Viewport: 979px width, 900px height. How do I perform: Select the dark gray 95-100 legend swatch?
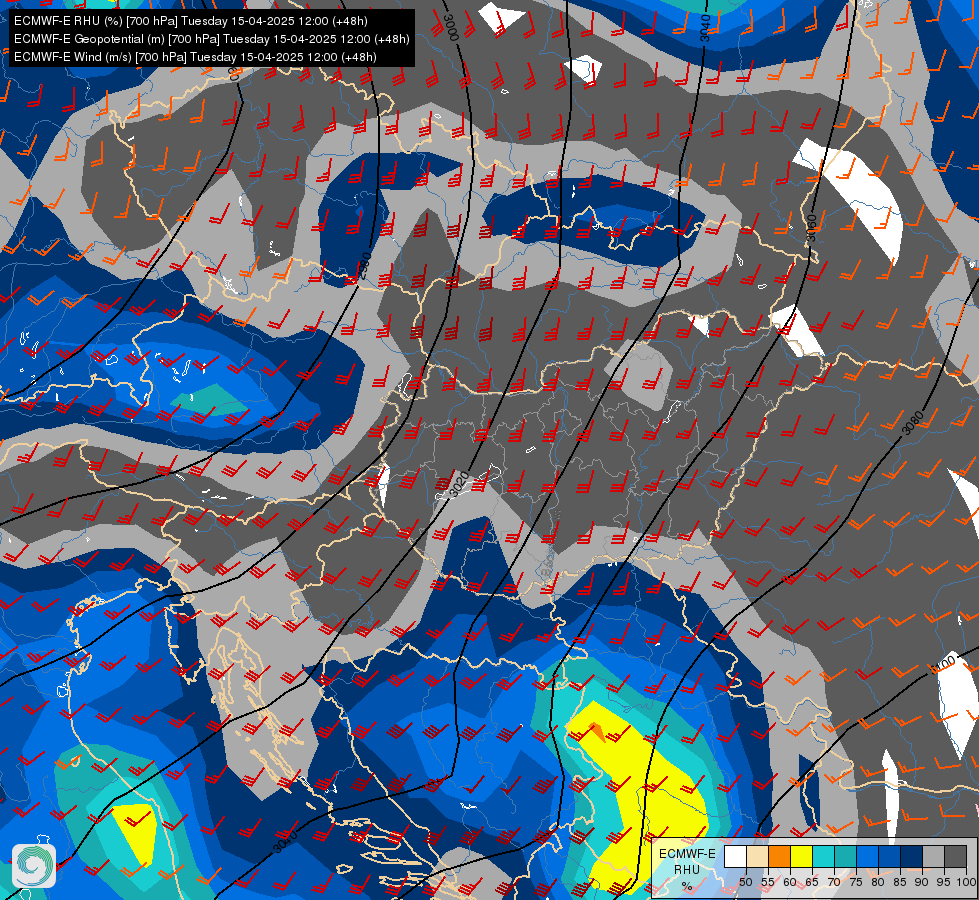pos(955,857)
